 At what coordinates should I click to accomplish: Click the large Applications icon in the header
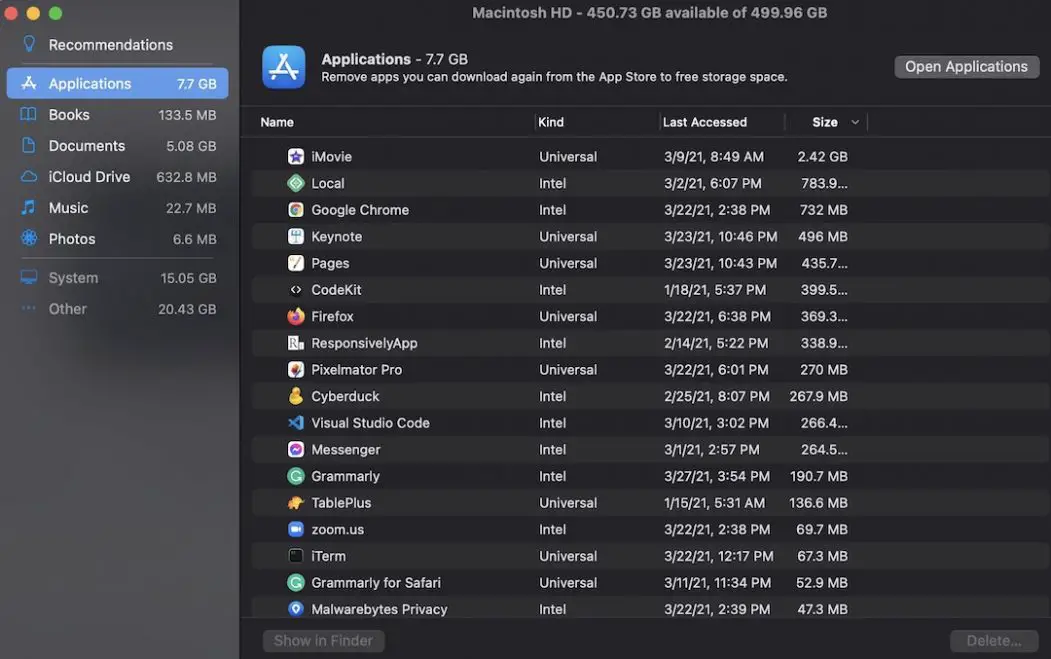pos(284,66)
